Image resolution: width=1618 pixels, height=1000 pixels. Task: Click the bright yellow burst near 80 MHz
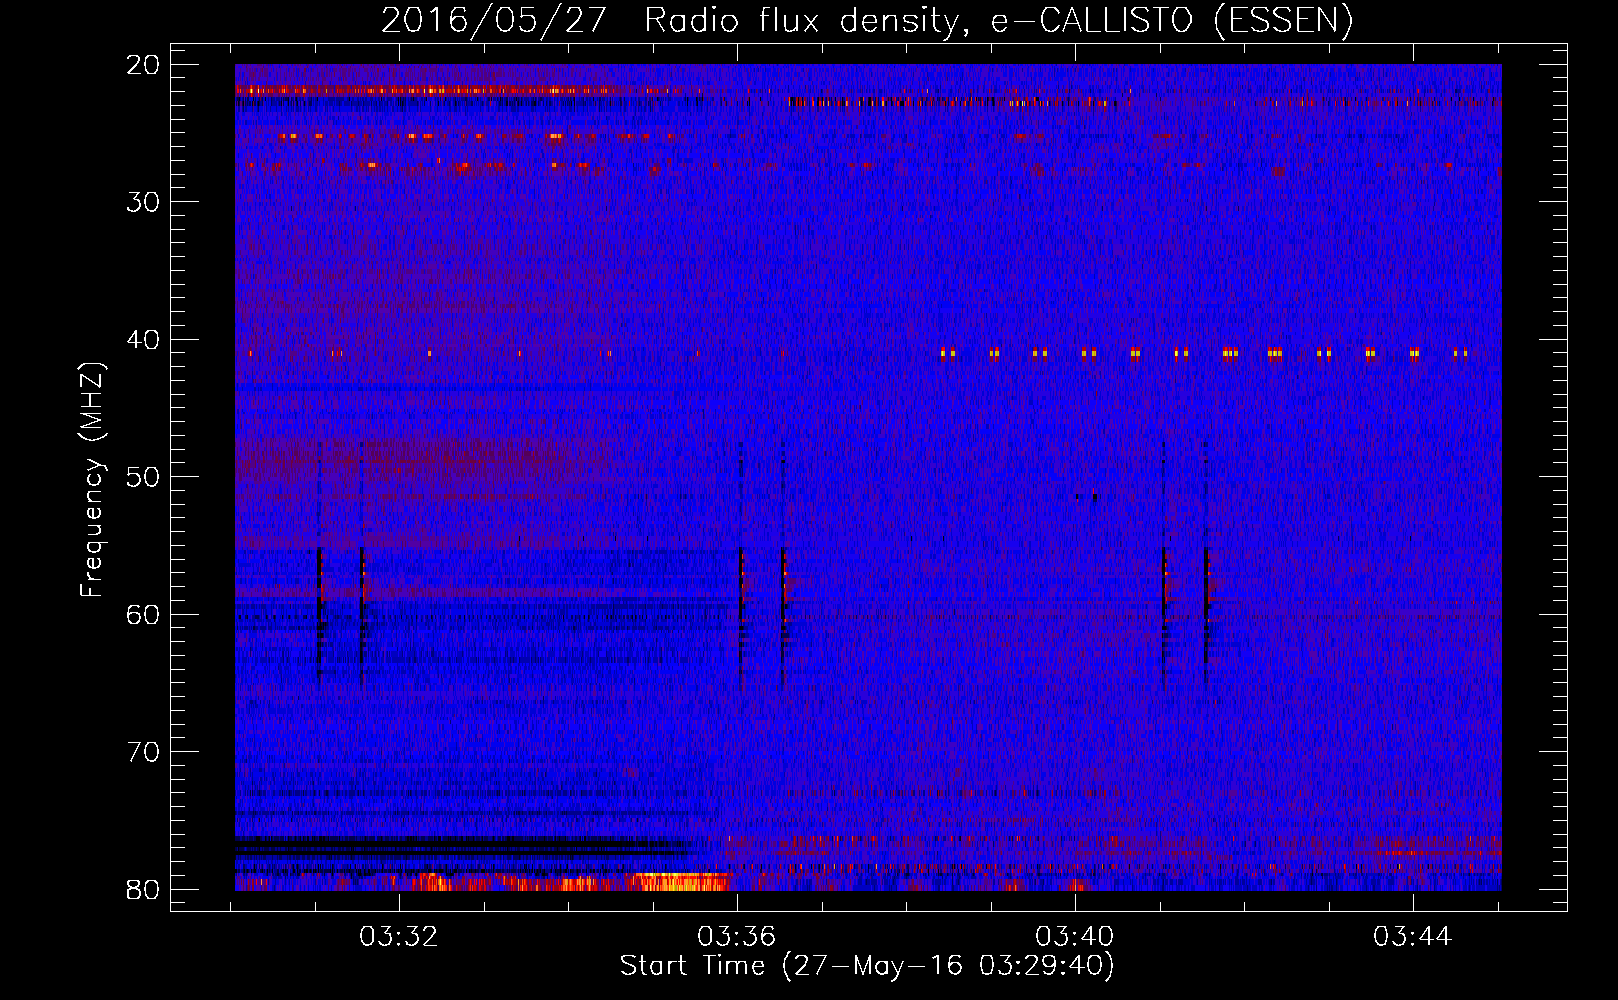[x=682, y=882]
